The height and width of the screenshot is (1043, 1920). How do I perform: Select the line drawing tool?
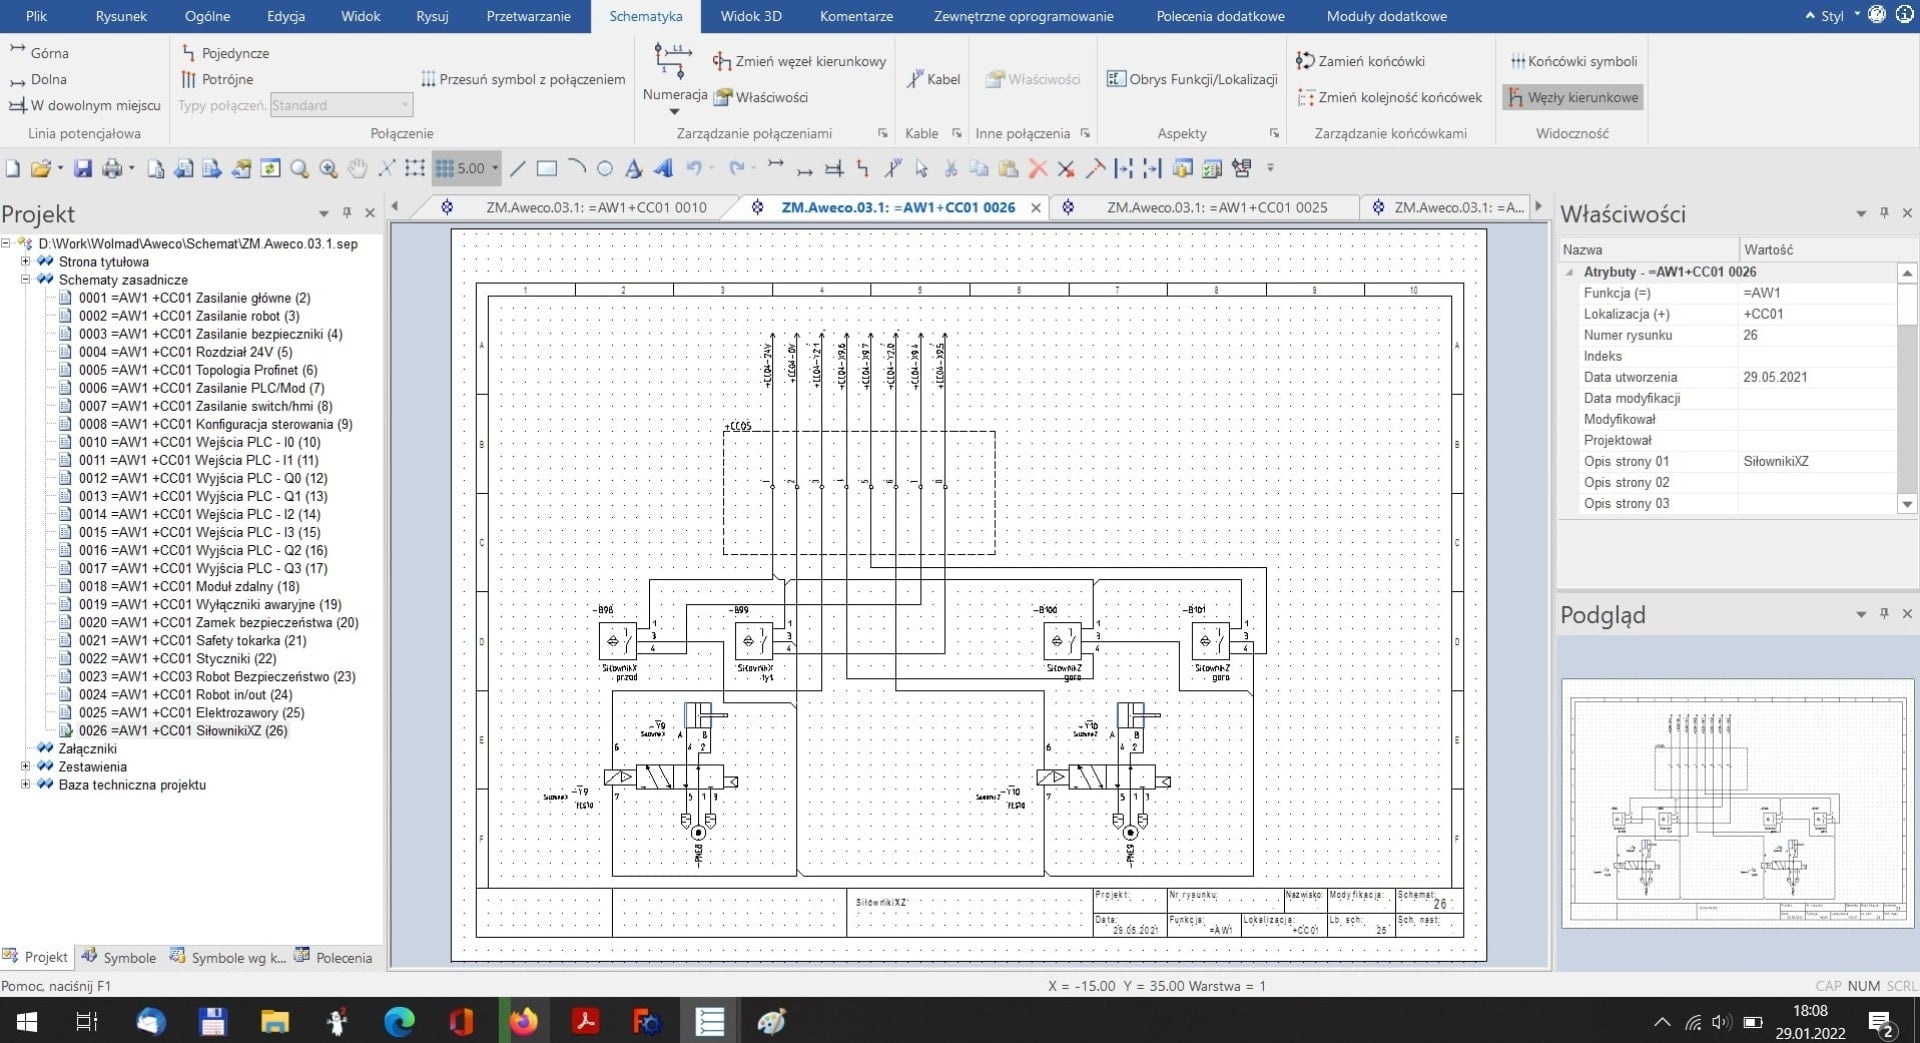coord(518,169)
